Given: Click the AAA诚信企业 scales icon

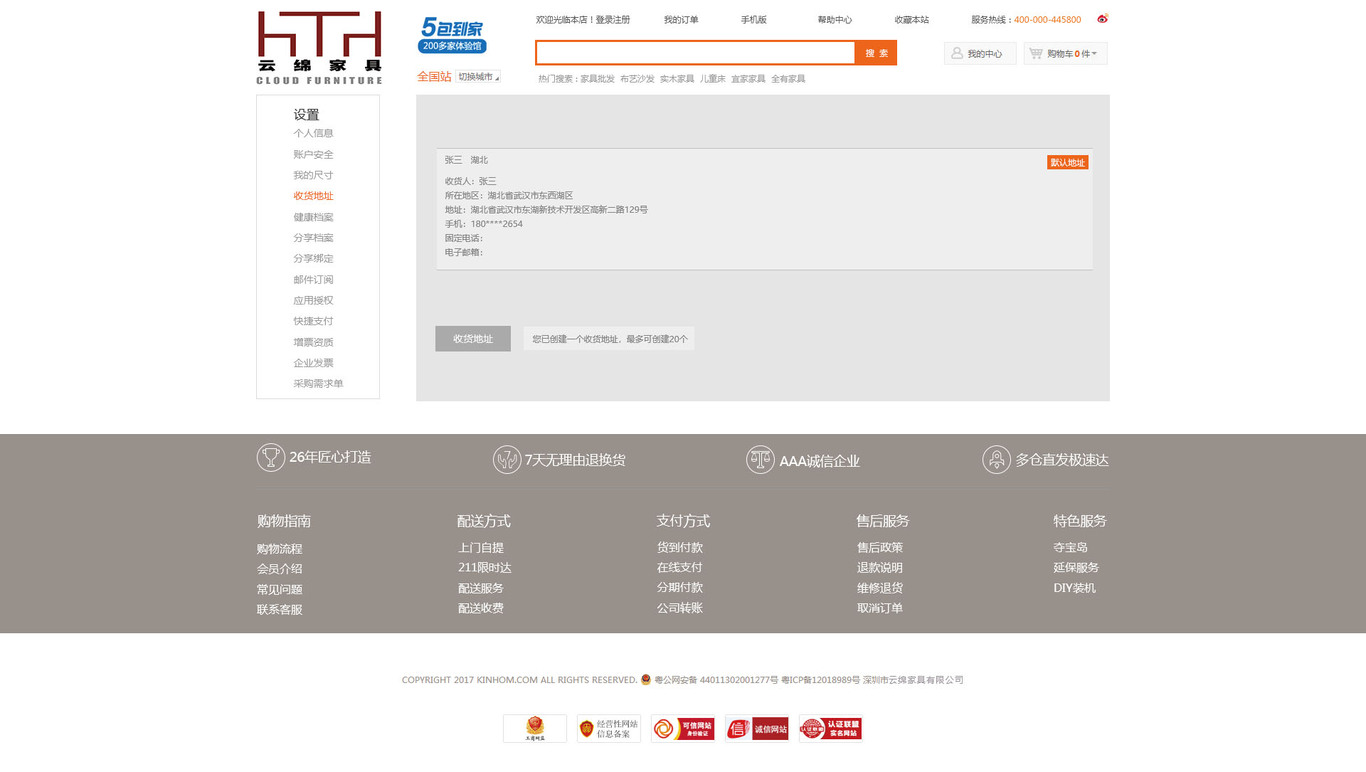Looking at the screenshot, I should (x=760, y=460).
